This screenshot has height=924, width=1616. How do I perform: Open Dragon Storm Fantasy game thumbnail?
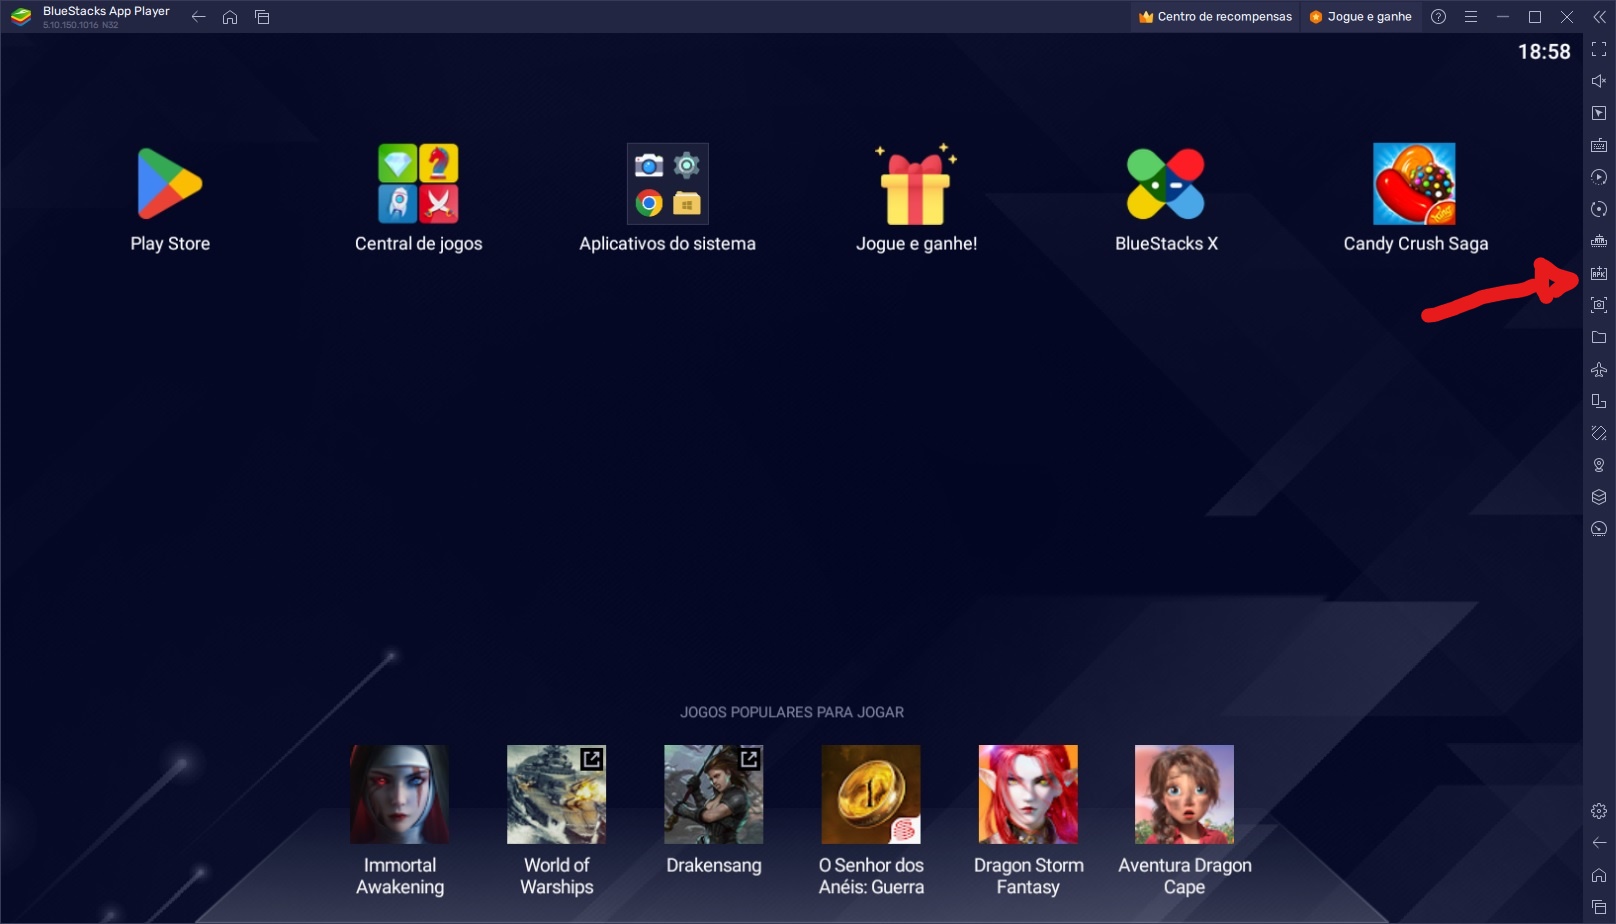tap(1027, 794)
